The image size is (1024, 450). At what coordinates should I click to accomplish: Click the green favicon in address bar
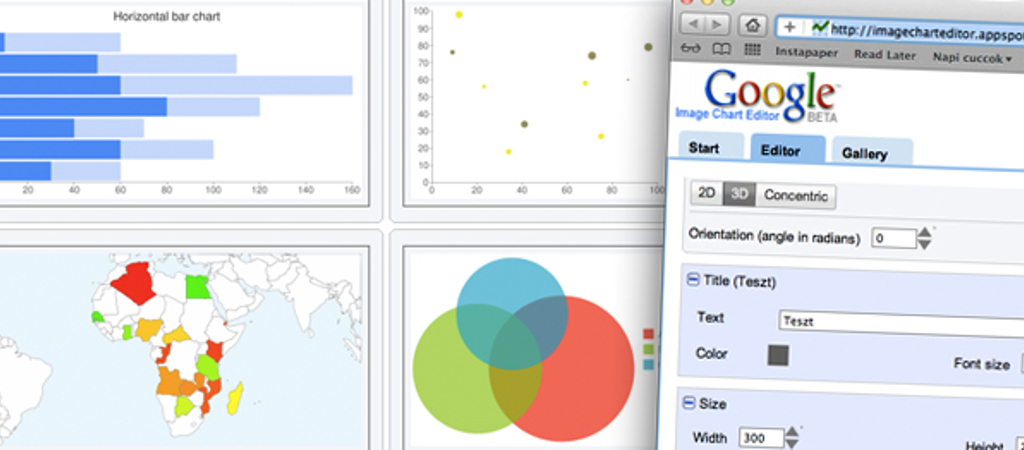pyautogui.click(x=819, y=27)
